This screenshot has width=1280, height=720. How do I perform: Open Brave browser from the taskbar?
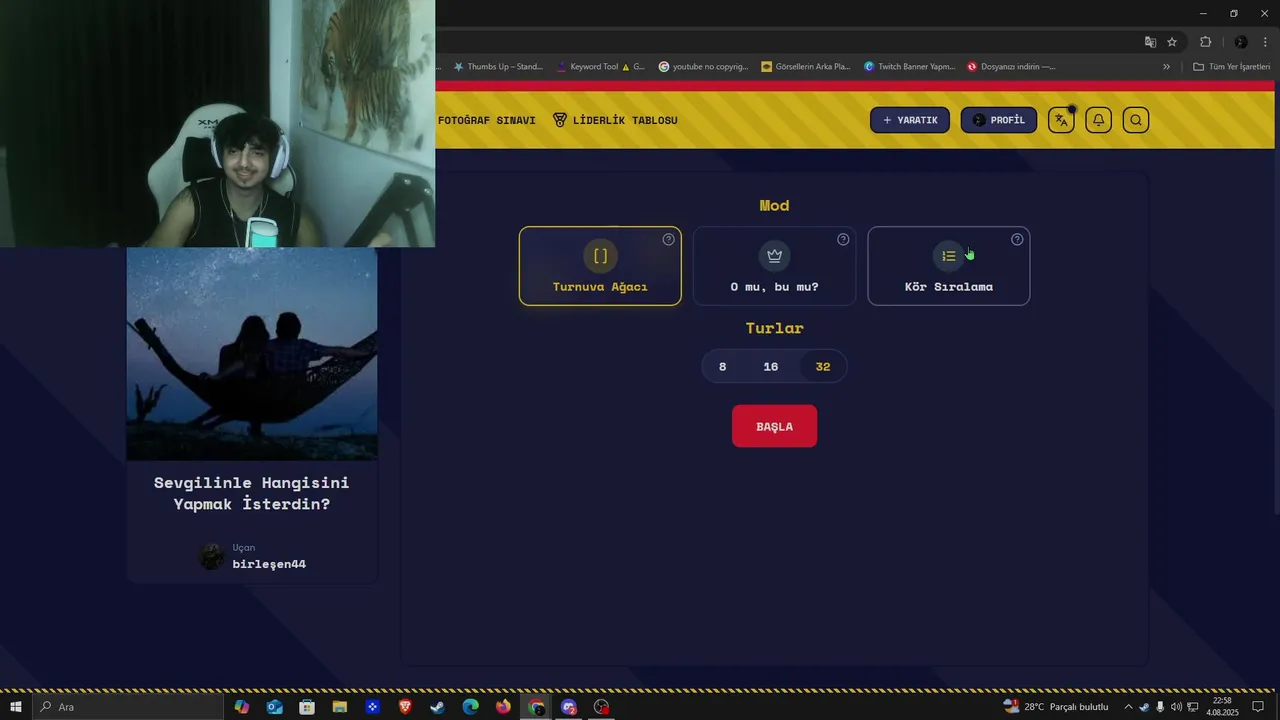pyautogui.click(x=405, y=707)
